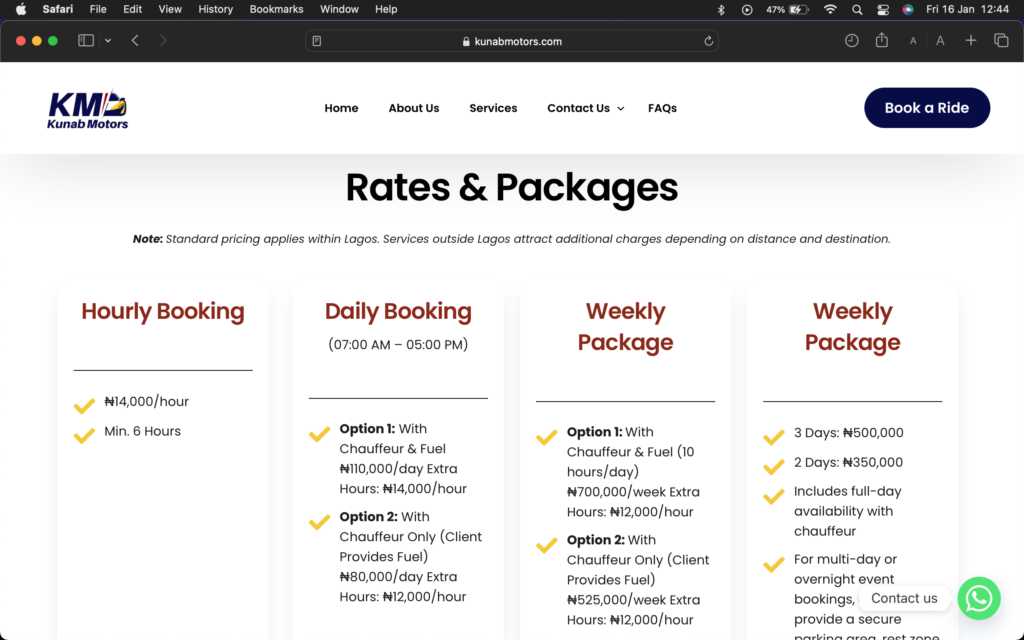Reload the page in address bar

pyautogui.click(x=709, y=41)
